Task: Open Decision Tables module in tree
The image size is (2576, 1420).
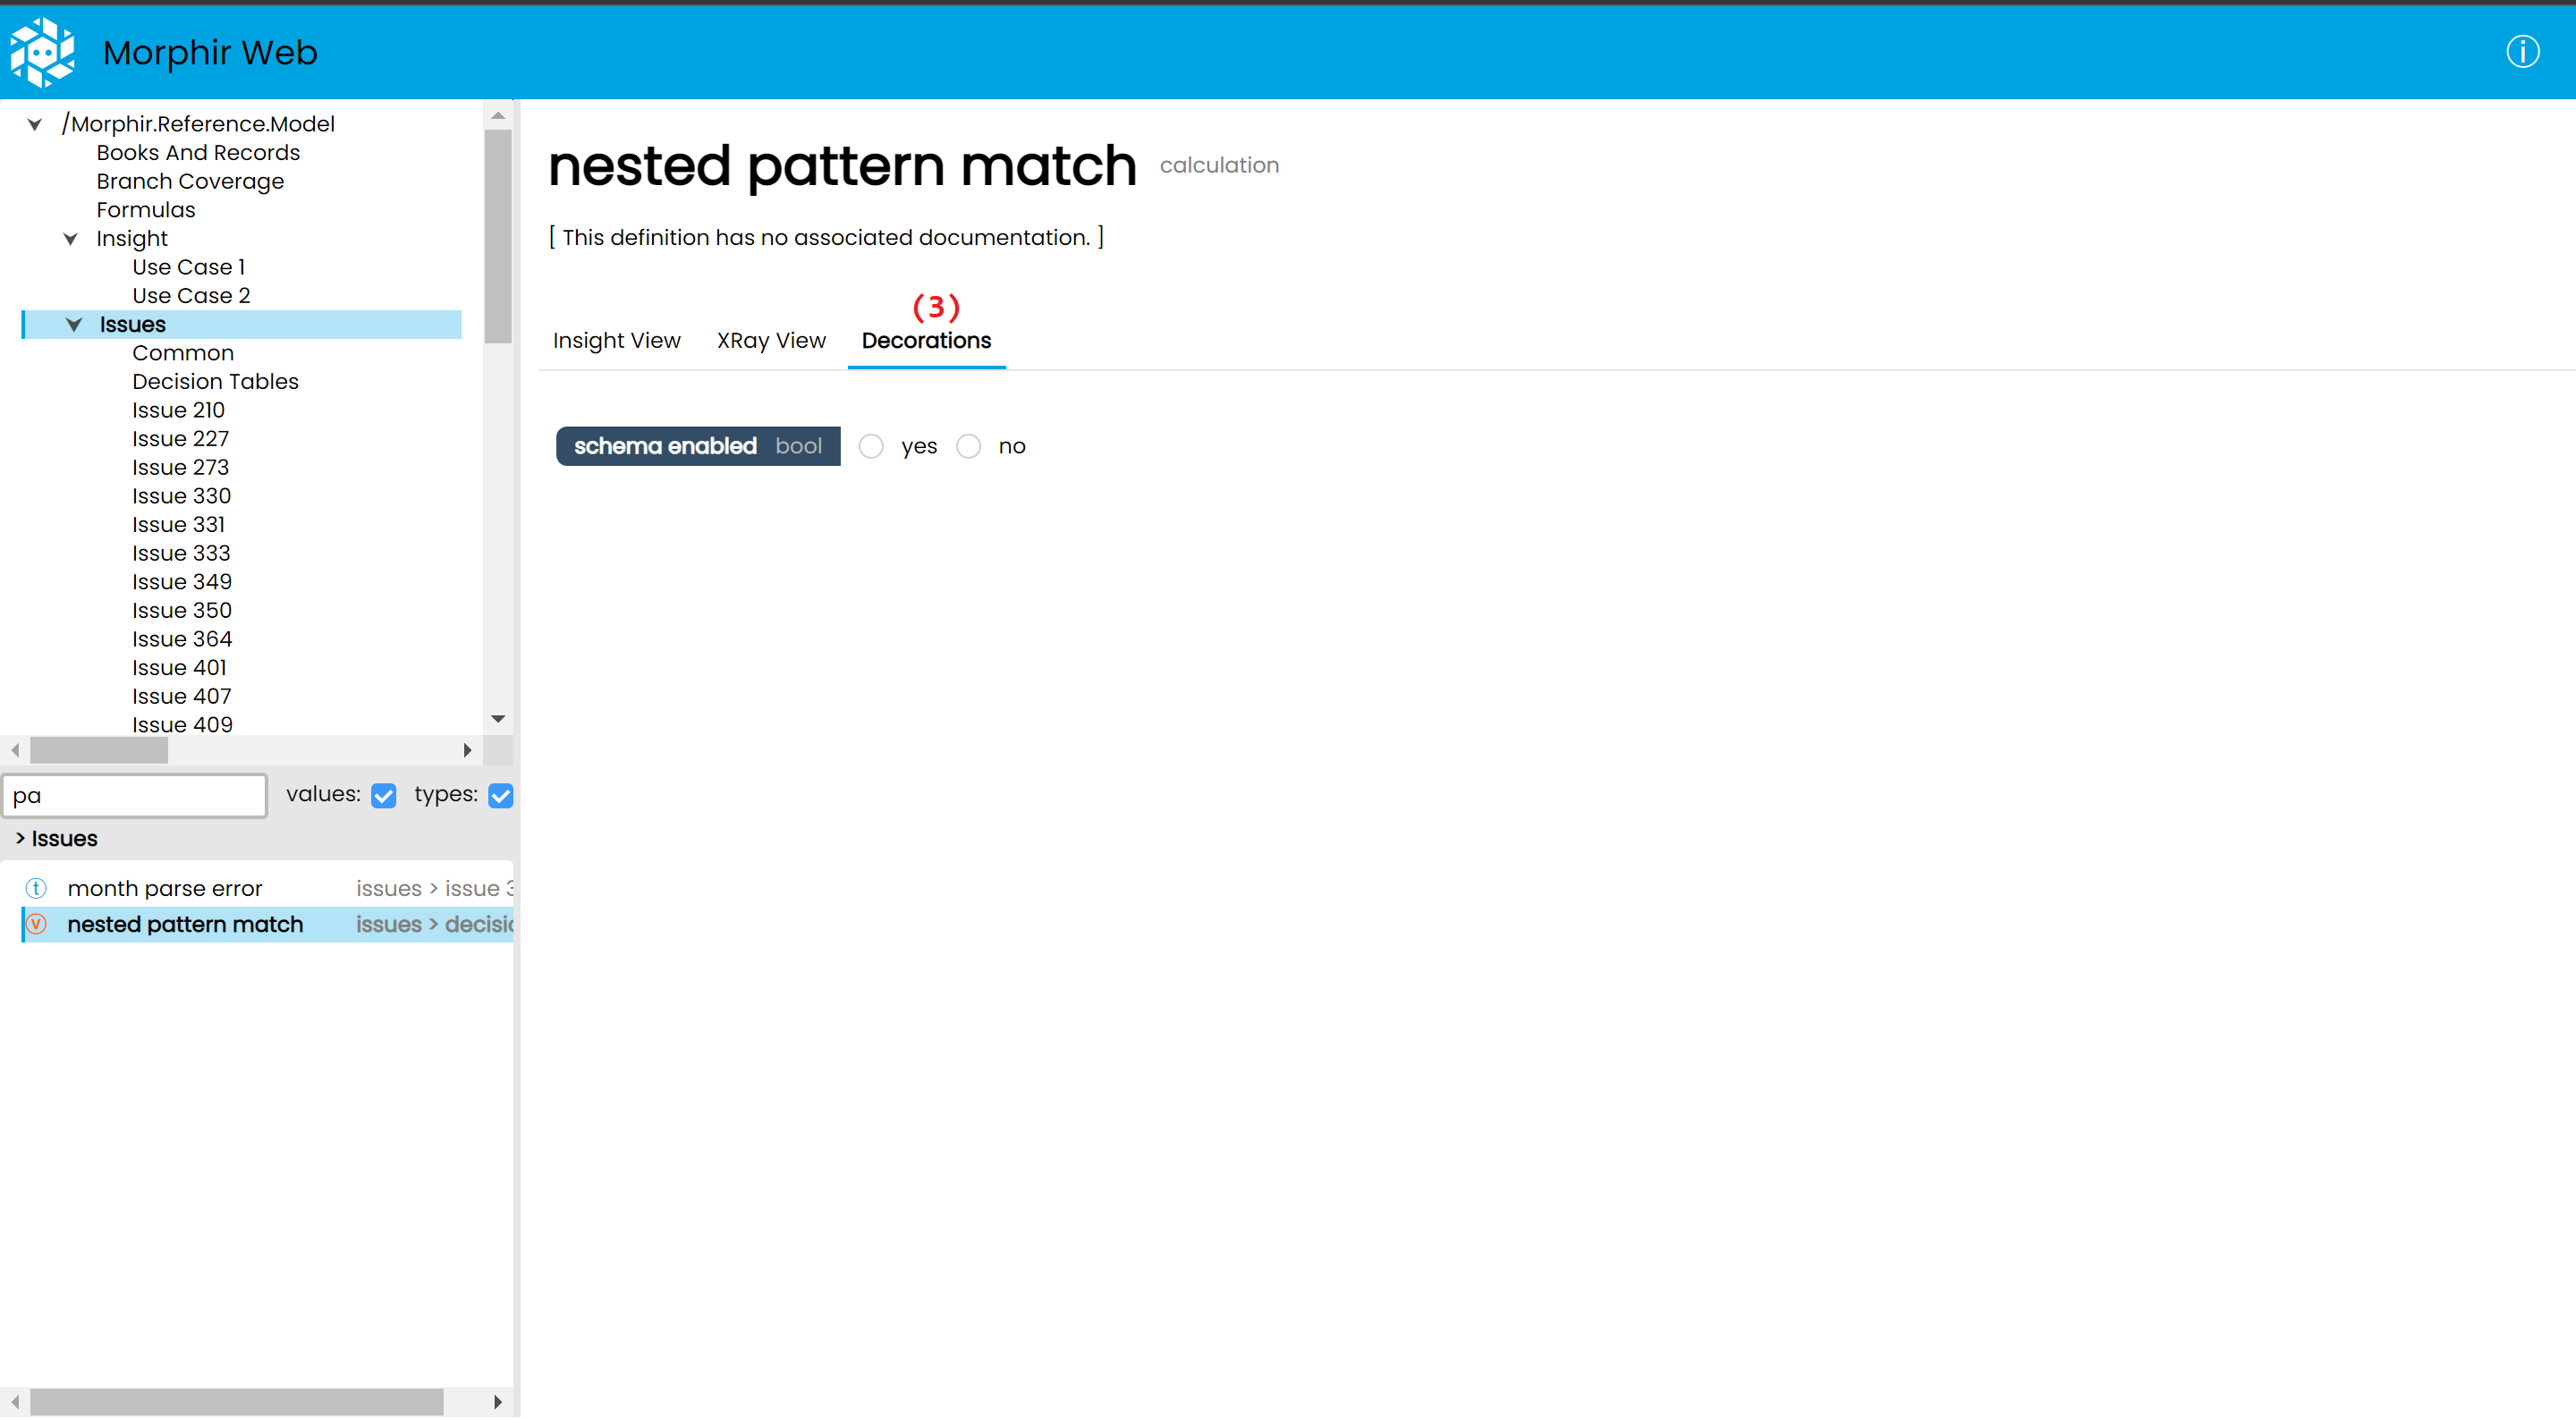Action: pyautogui.click(x=215, y=382)
